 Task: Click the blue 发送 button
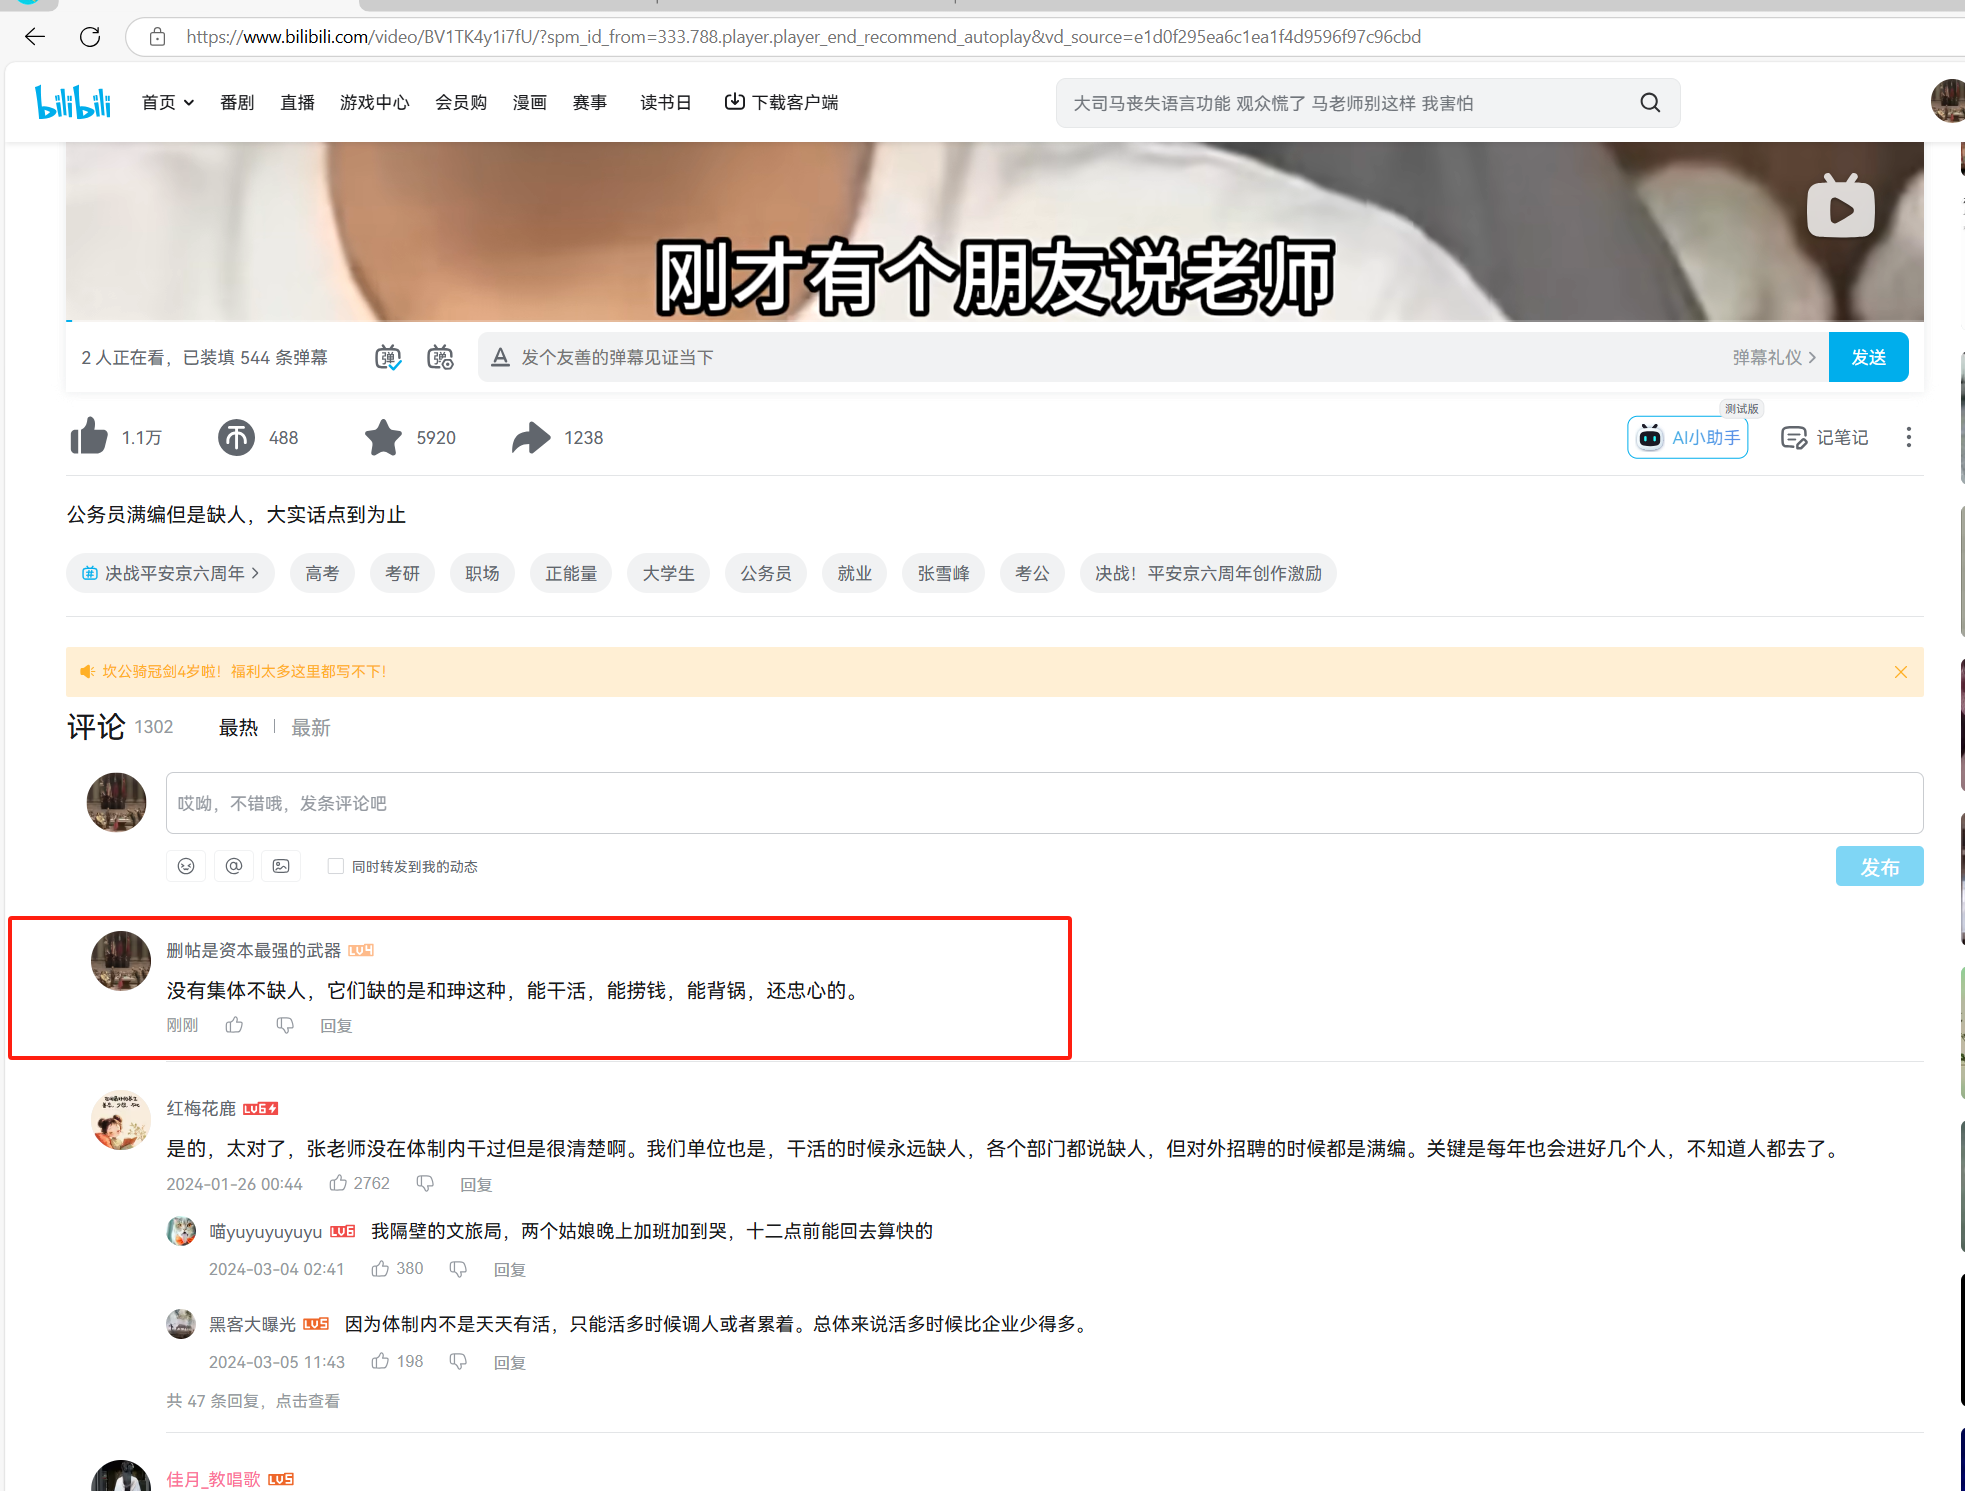point(1868,357)
